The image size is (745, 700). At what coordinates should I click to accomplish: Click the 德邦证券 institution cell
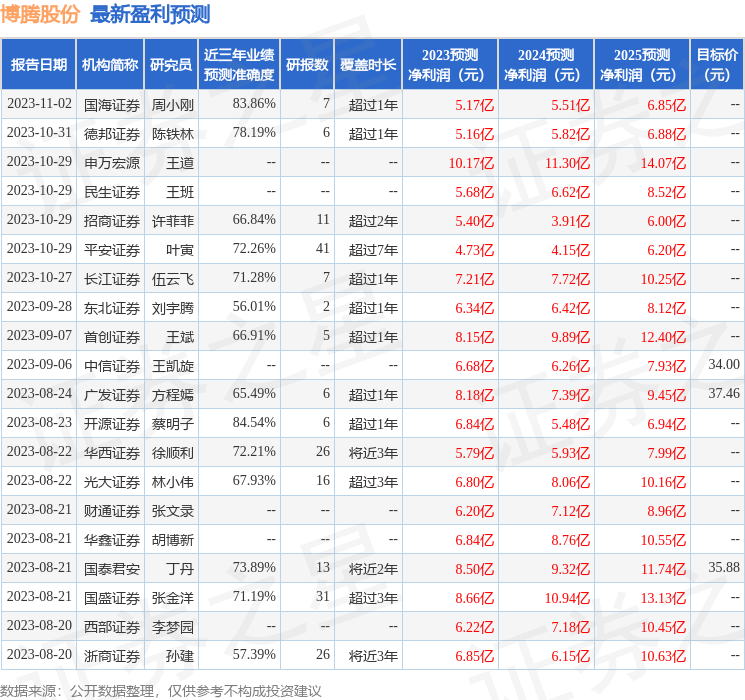112,134
